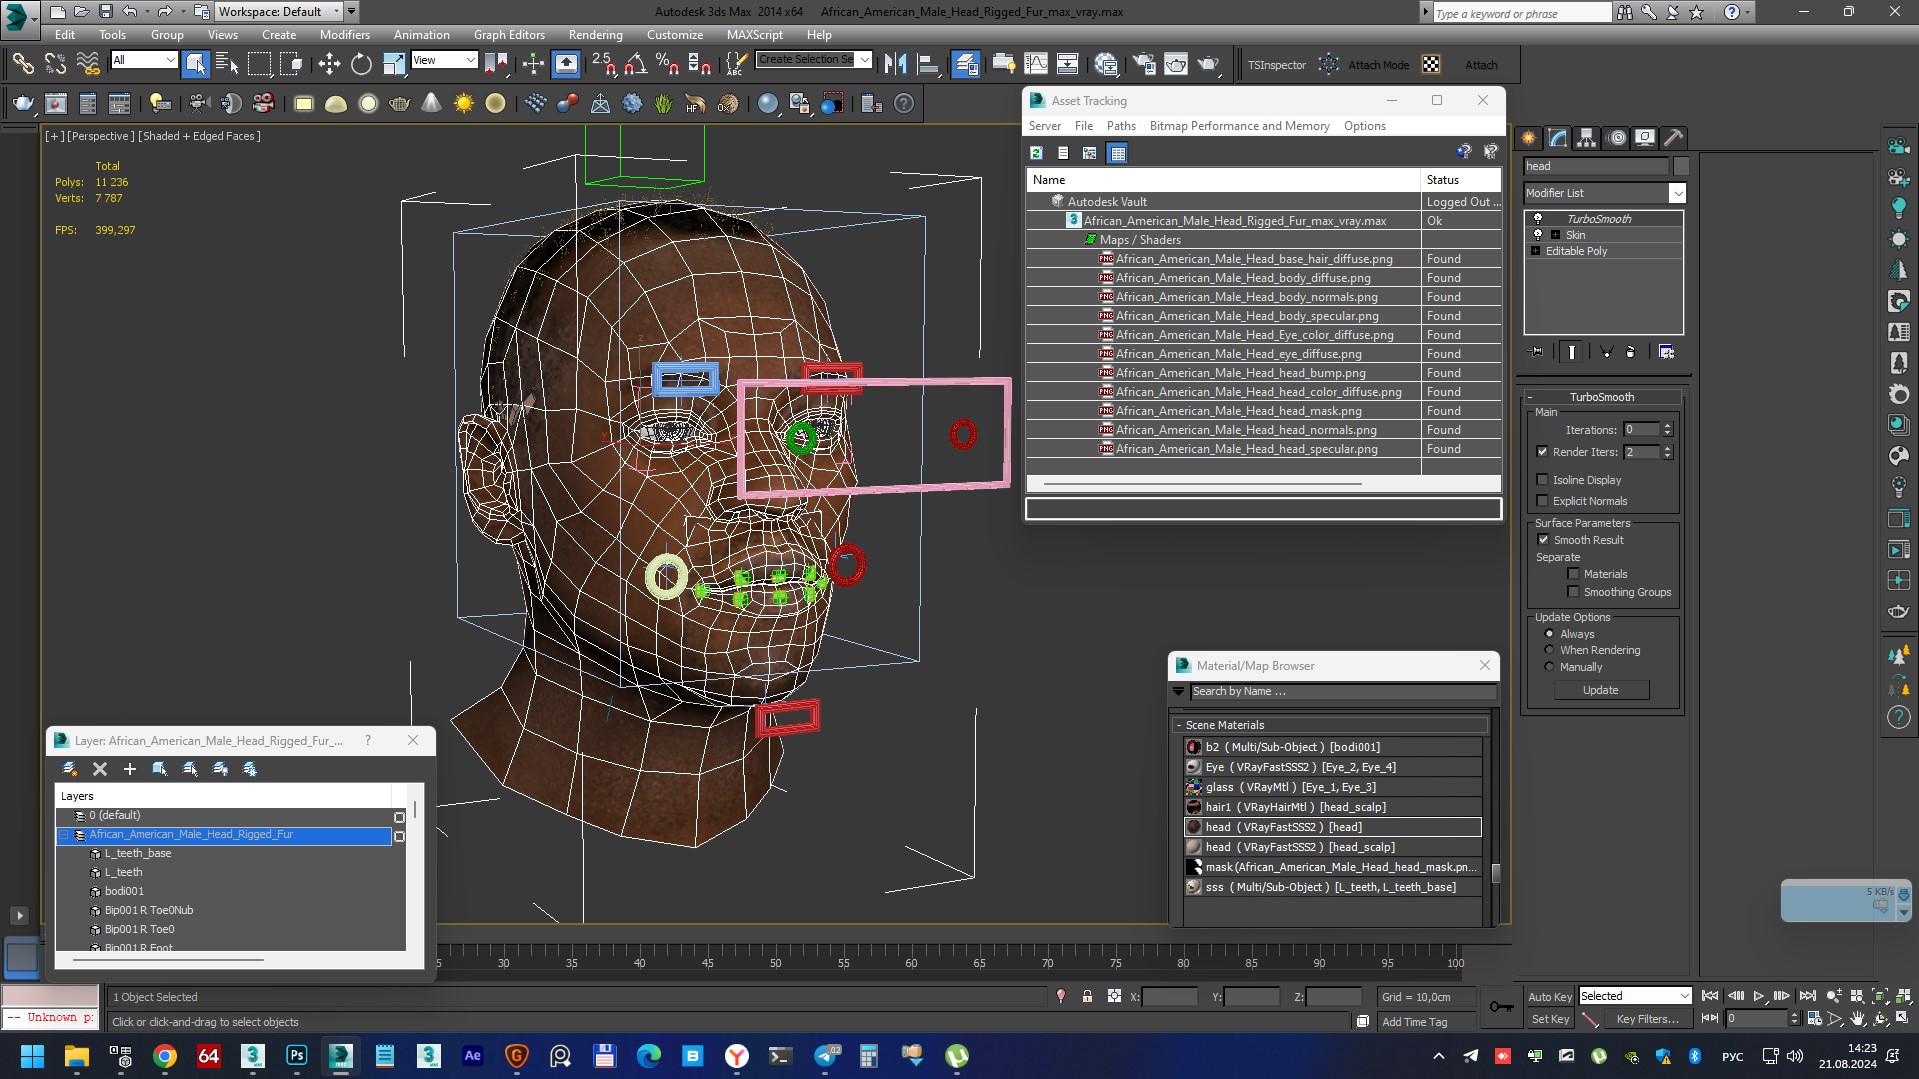Viewport: 1919px width, 1079px height.
Task: Click the Set Key button
Action: pyautogui.click(x=1549, y=1019)
